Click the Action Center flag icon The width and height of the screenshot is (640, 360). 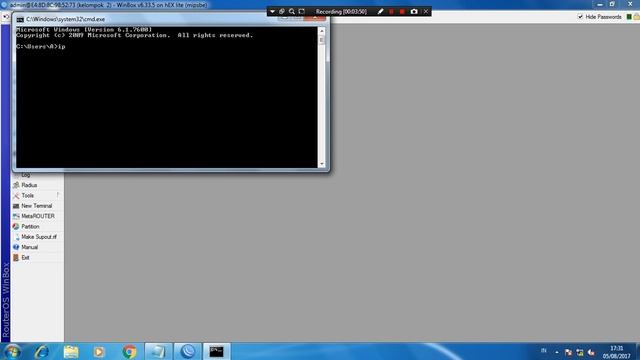568,352
